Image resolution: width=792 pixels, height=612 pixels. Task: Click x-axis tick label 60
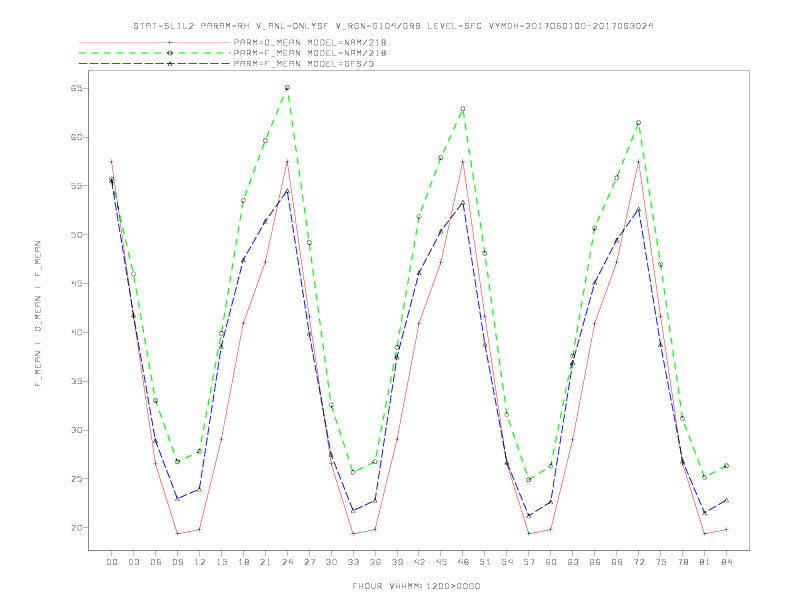[x=551, y=562]
